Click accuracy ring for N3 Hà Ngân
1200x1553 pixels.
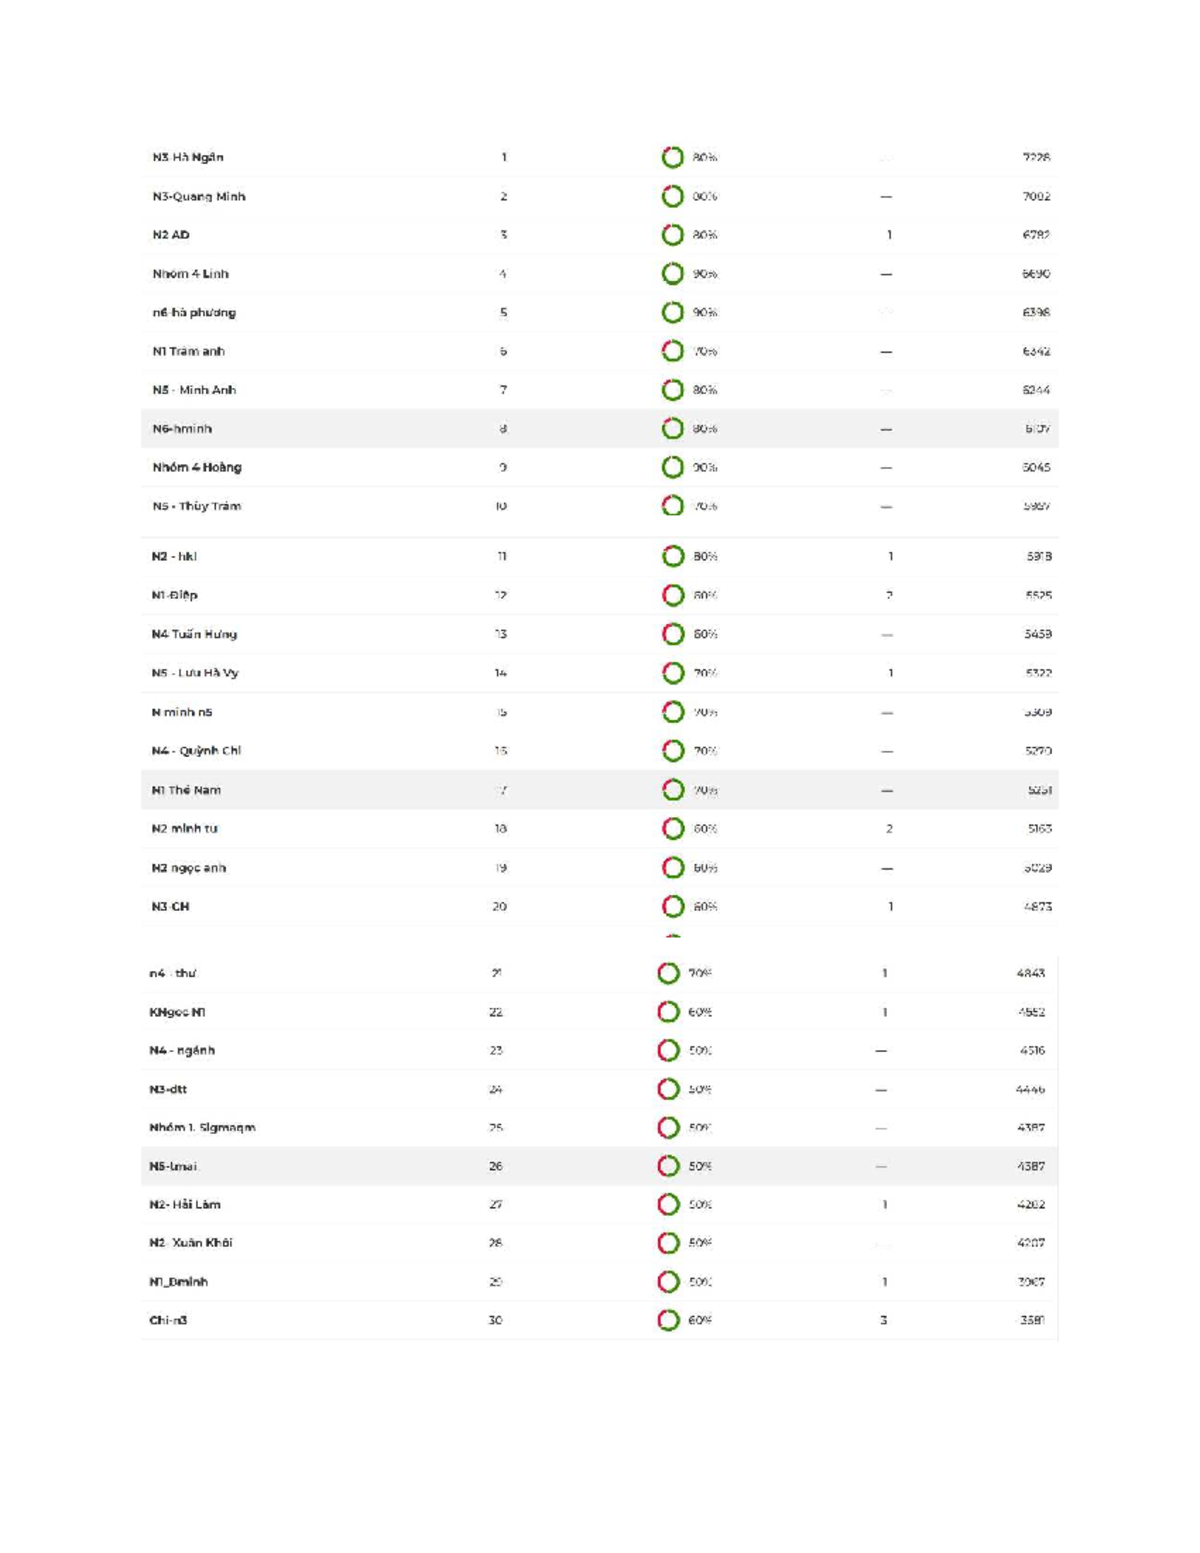(x=673, y=157)
